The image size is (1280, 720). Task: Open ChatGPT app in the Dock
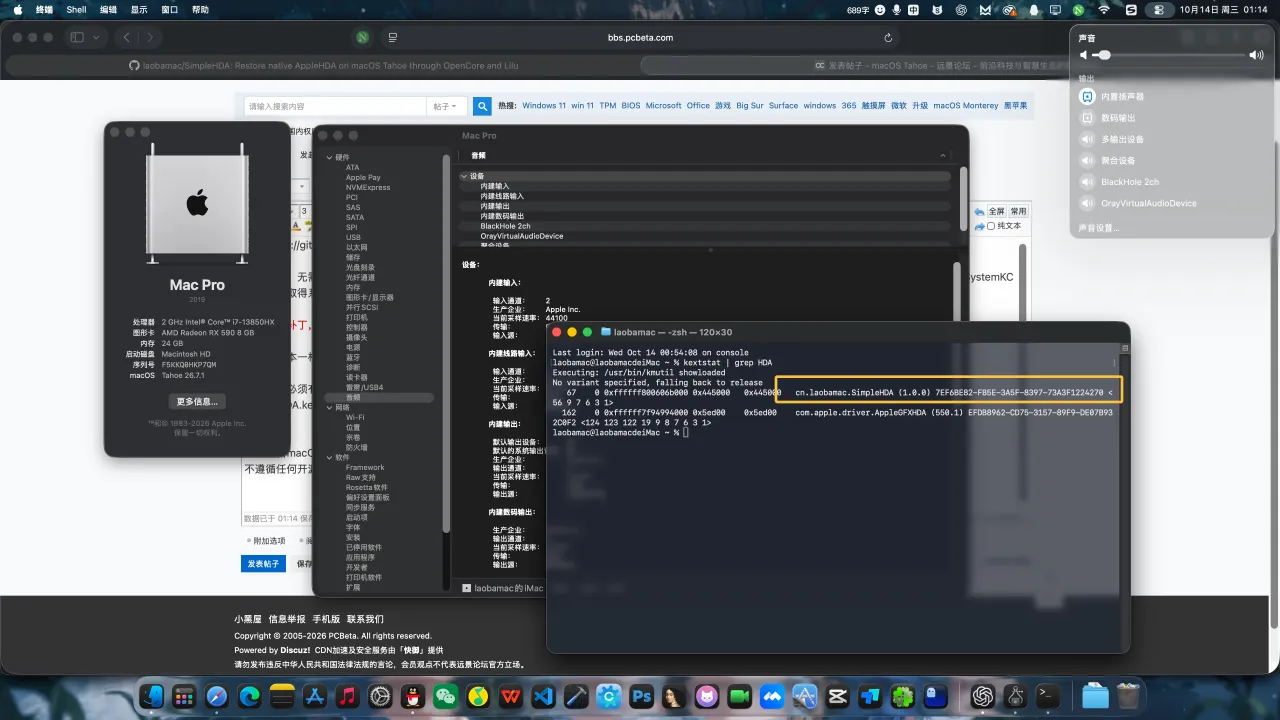[983, 696]
